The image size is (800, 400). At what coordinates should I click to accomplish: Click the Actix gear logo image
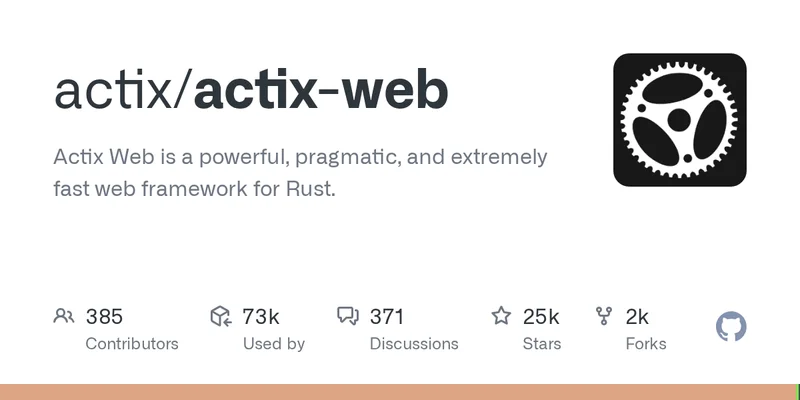pyautogui.click(x=680, y=120)
